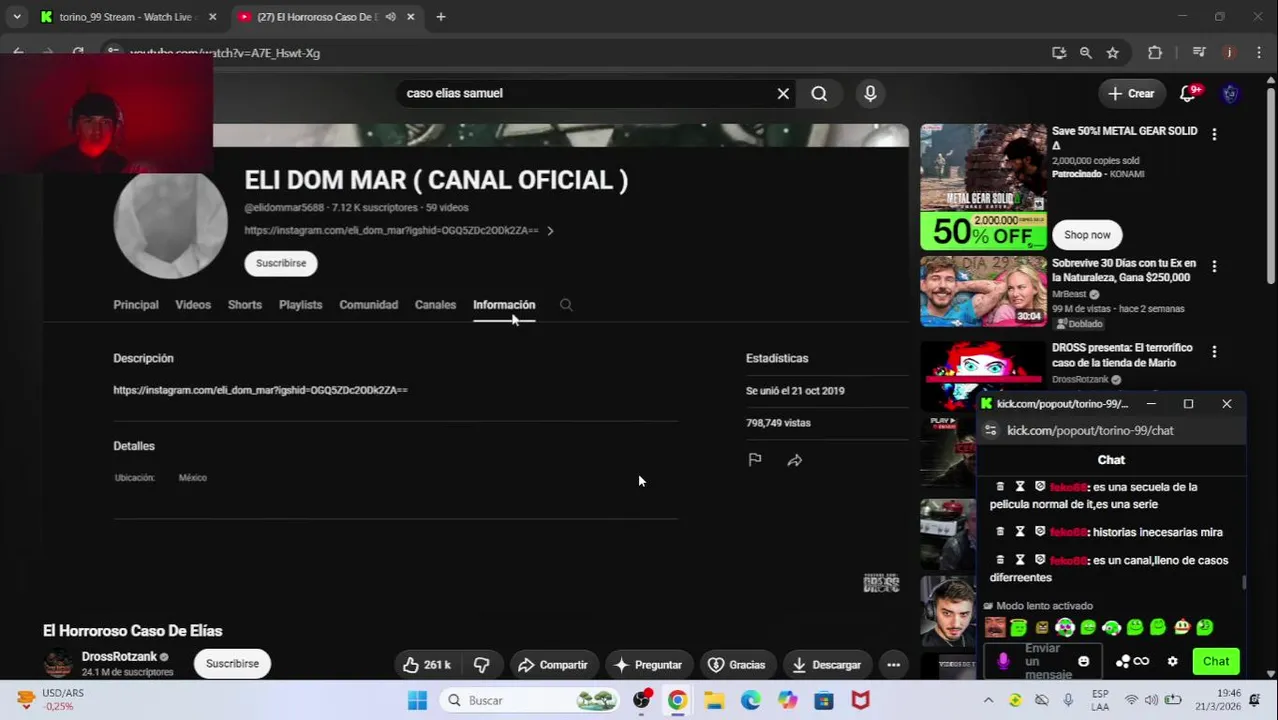Toggle Kick points infinity icon in chat
This screenshot has width=1278, height=720.
[x=1141, y=661]
